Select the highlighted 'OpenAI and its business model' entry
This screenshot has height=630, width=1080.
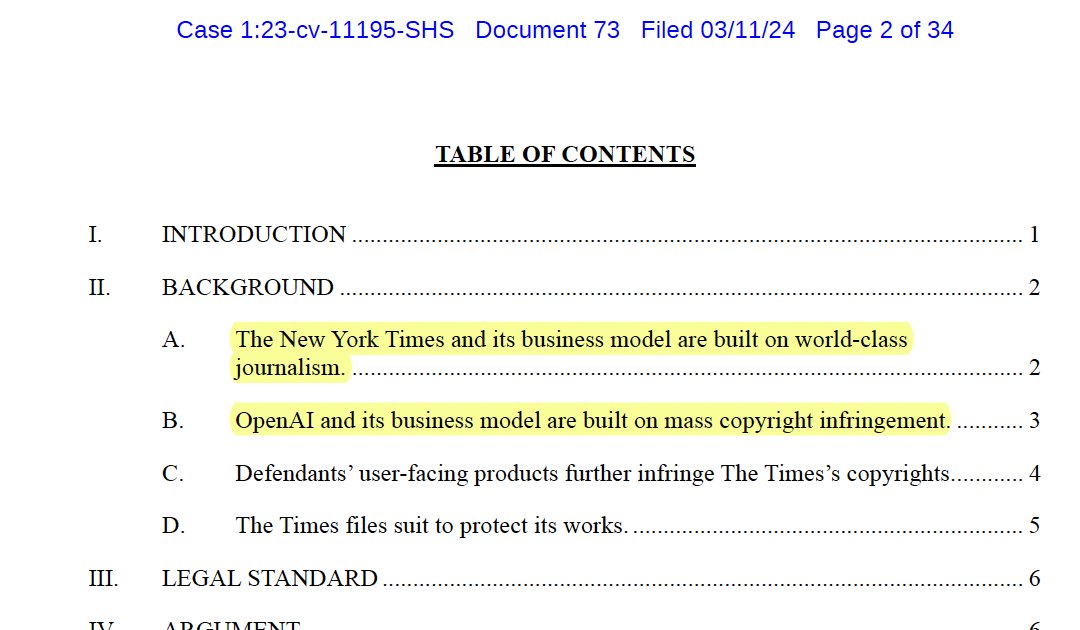coord(592,420)
